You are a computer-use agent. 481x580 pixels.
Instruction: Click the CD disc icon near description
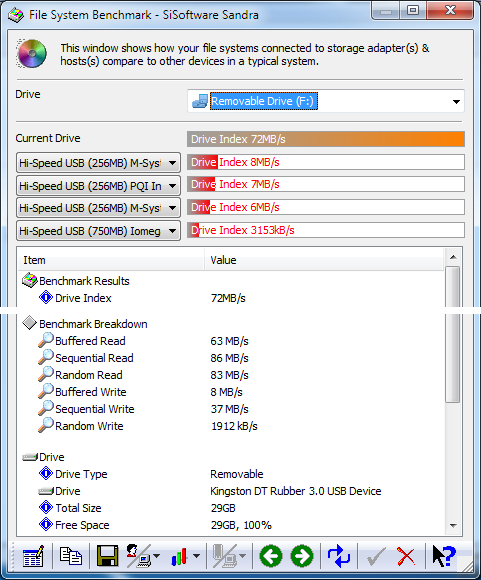pos(32,54)
